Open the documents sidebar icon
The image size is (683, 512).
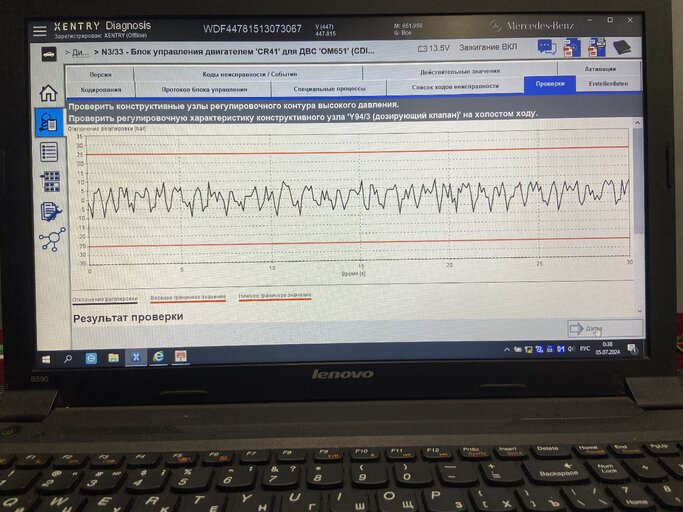(51, 211)
